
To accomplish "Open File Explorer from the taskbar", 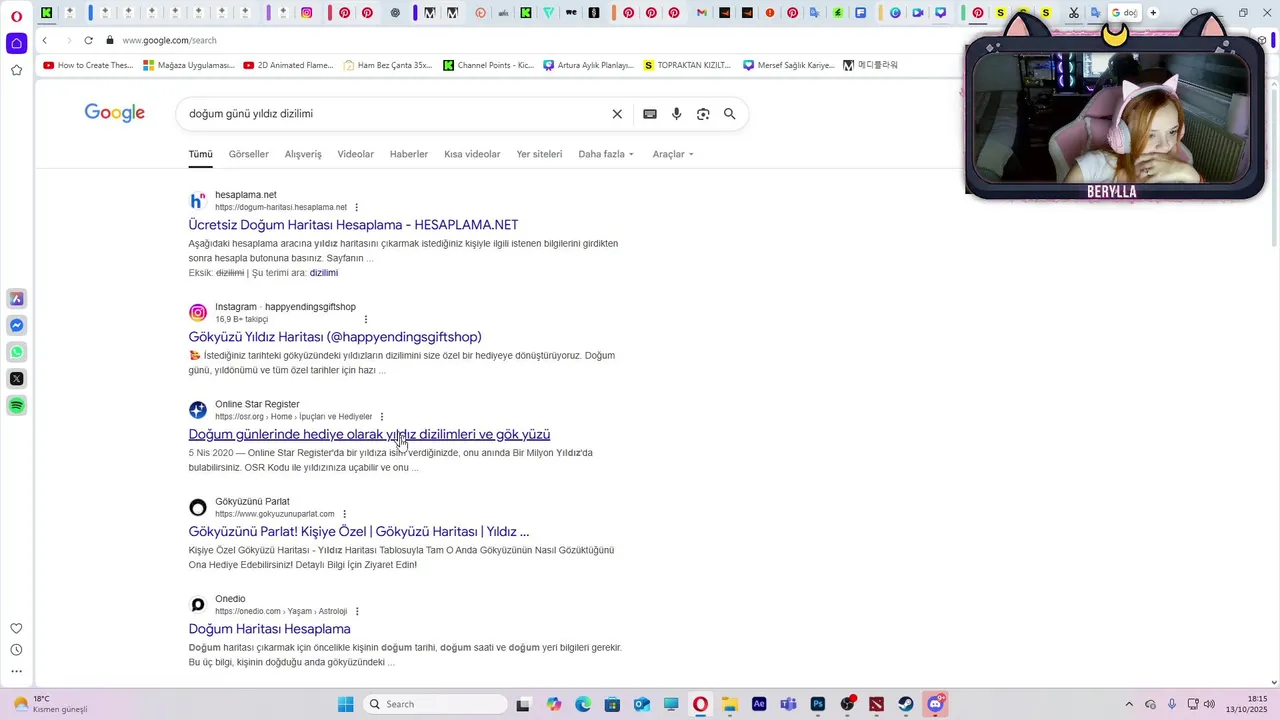I will (x=729, y=704).
